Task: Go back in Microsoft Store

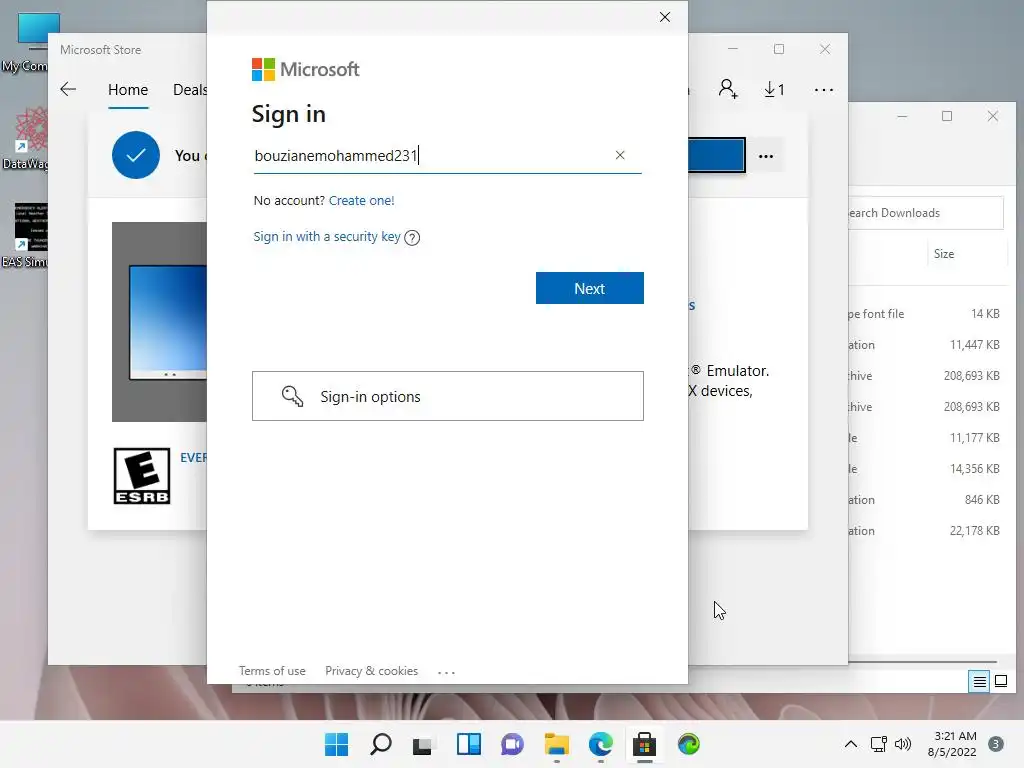Action: (68, 89)
